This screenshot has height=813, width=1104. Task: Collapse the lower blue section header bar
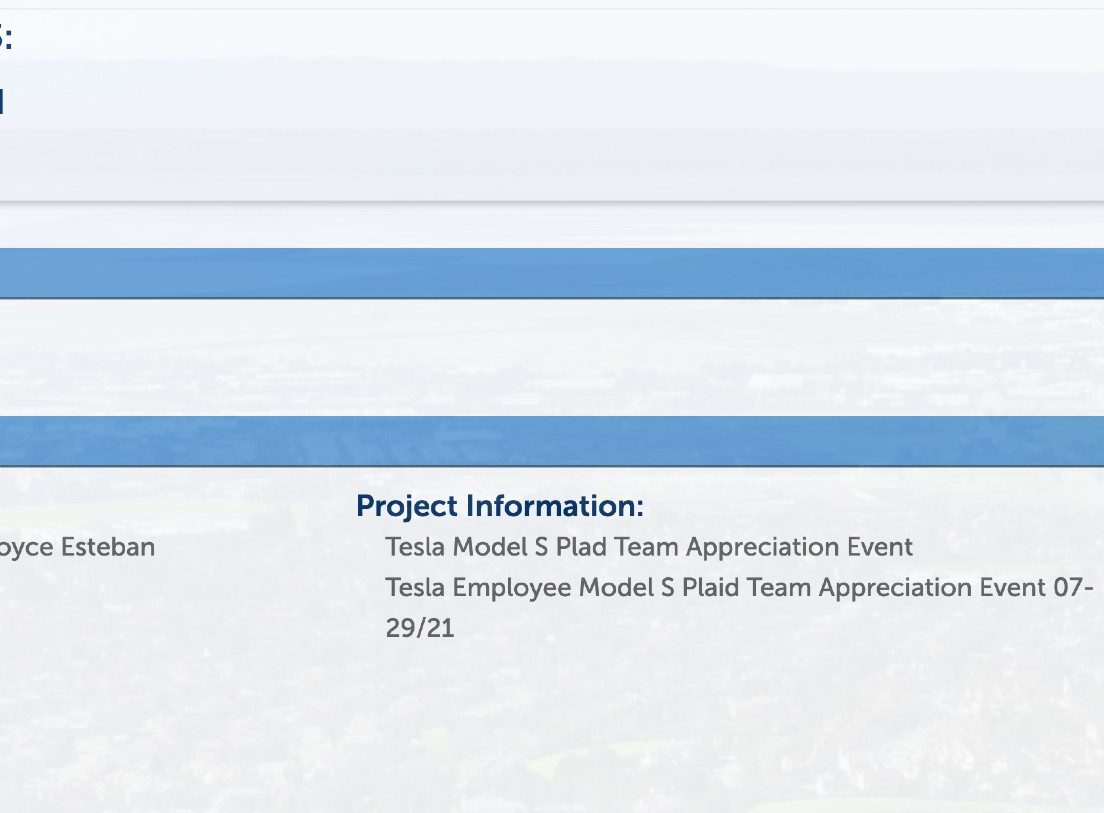click(x=552, y=441)
